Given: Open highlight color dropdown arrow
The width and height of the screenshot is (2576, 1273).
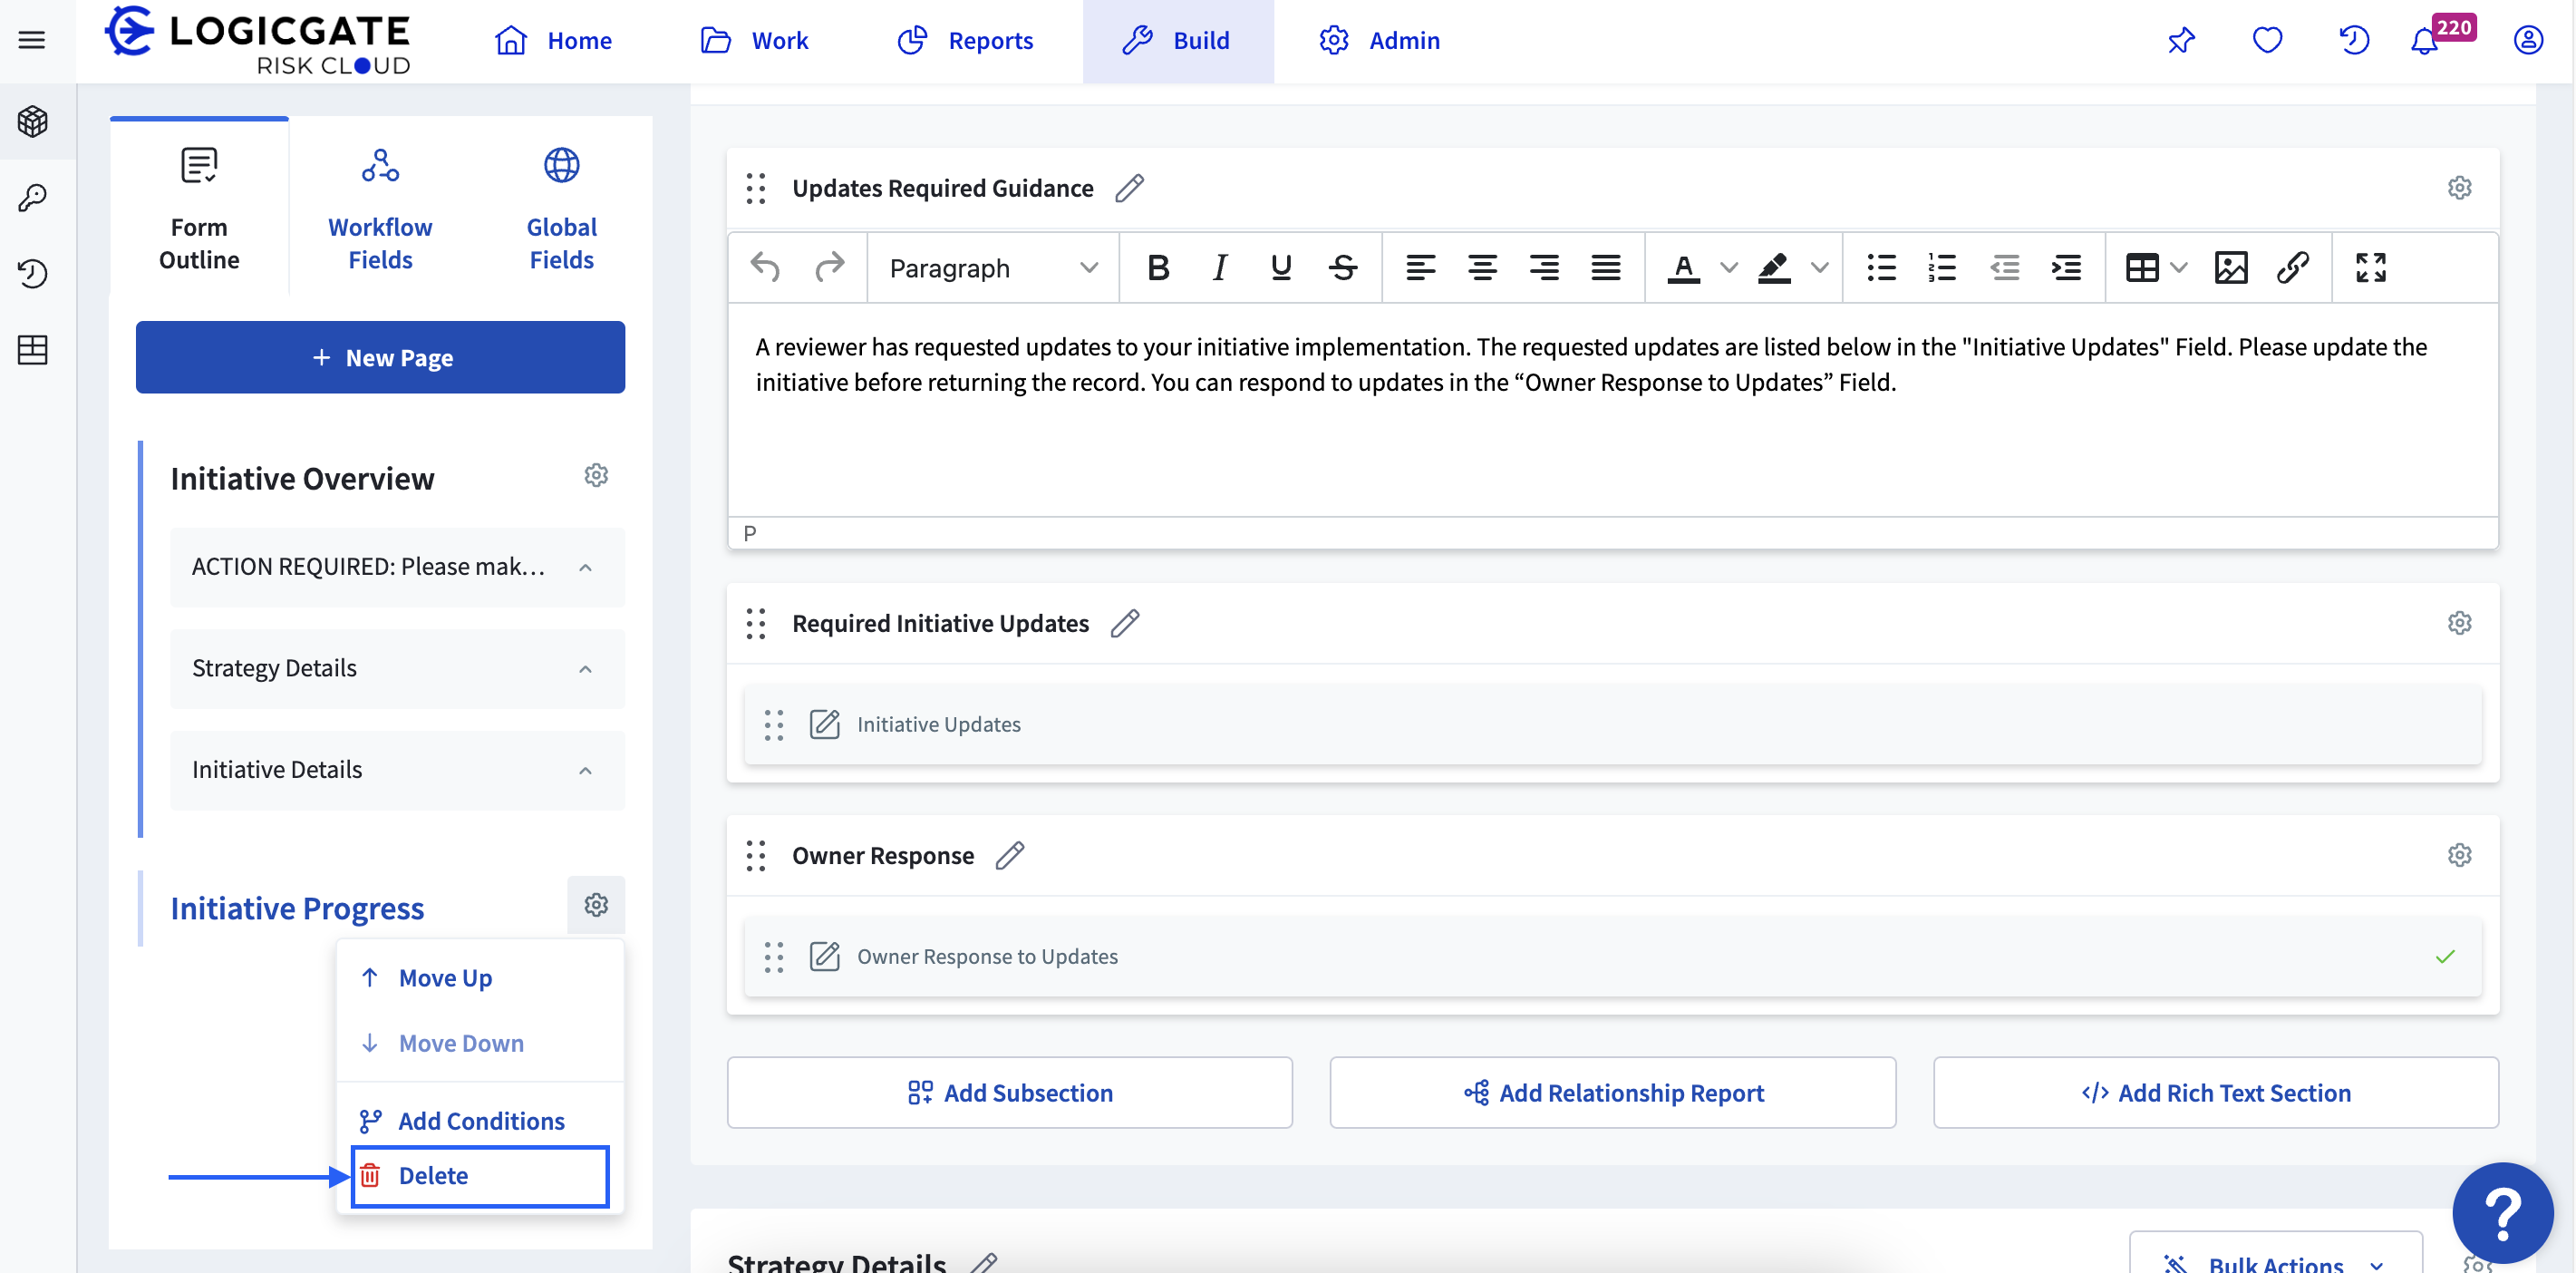Looking at the screenshot, I should pos(1819,267).
